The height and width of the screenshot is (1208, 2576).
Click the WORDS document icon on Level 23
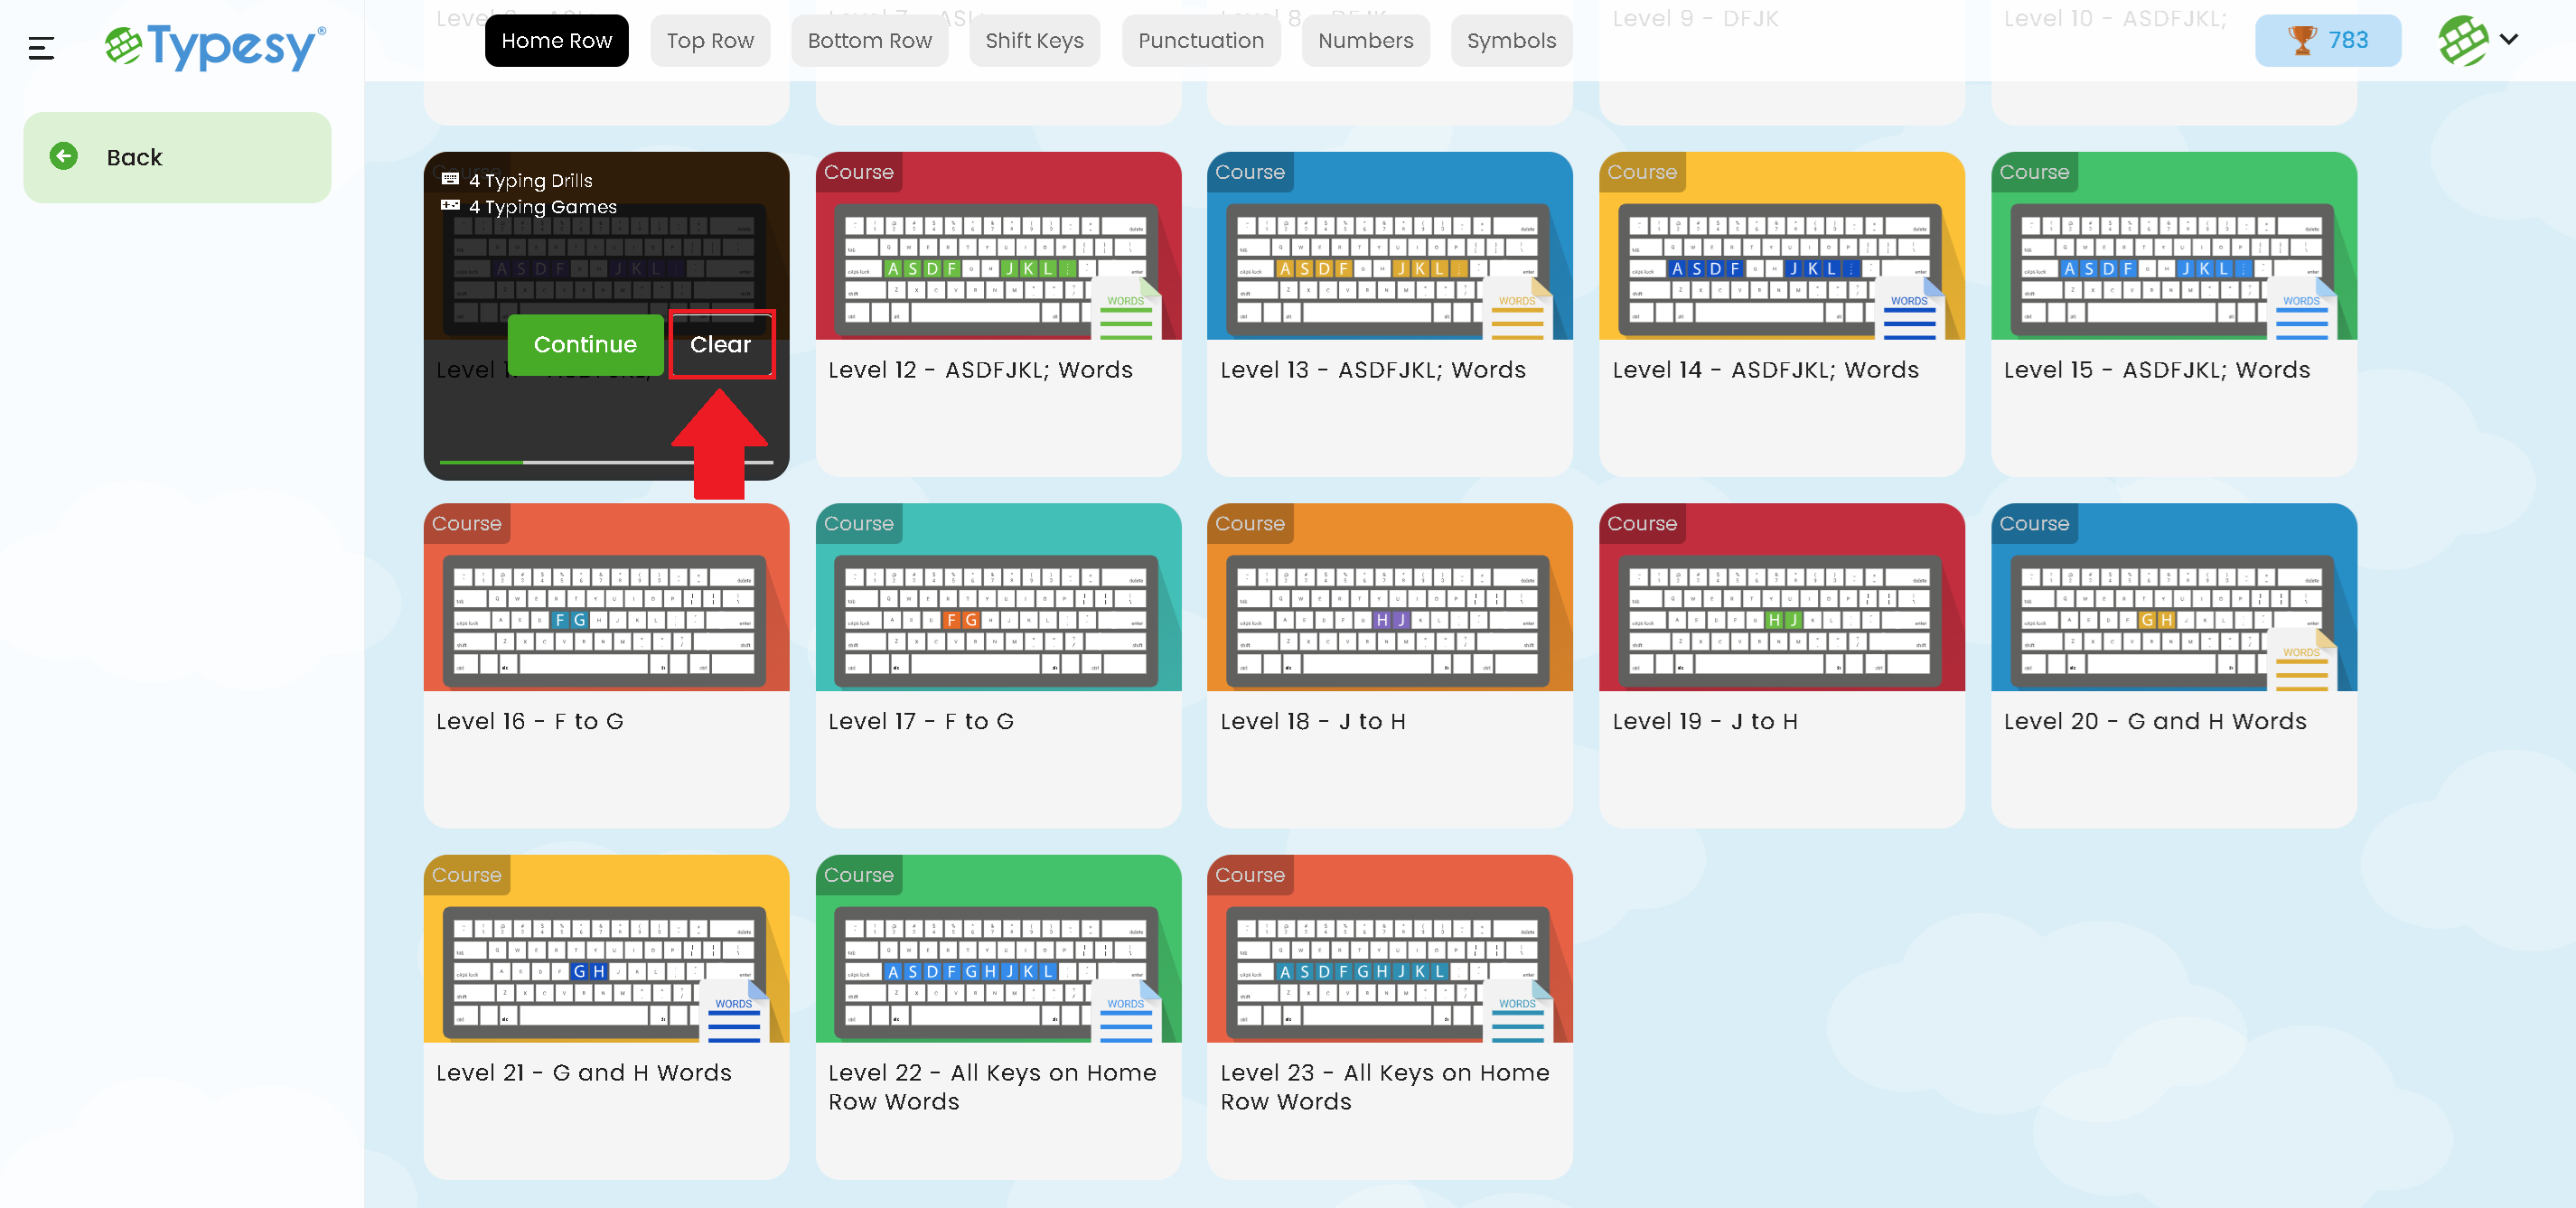click(x=1518, y=1011)
